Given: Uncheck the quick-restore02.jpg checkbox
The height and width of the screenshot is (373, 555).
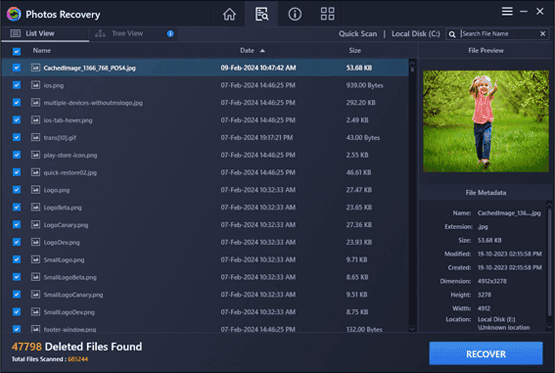Looking at the screenshot, I should click(x=17, y=172).
